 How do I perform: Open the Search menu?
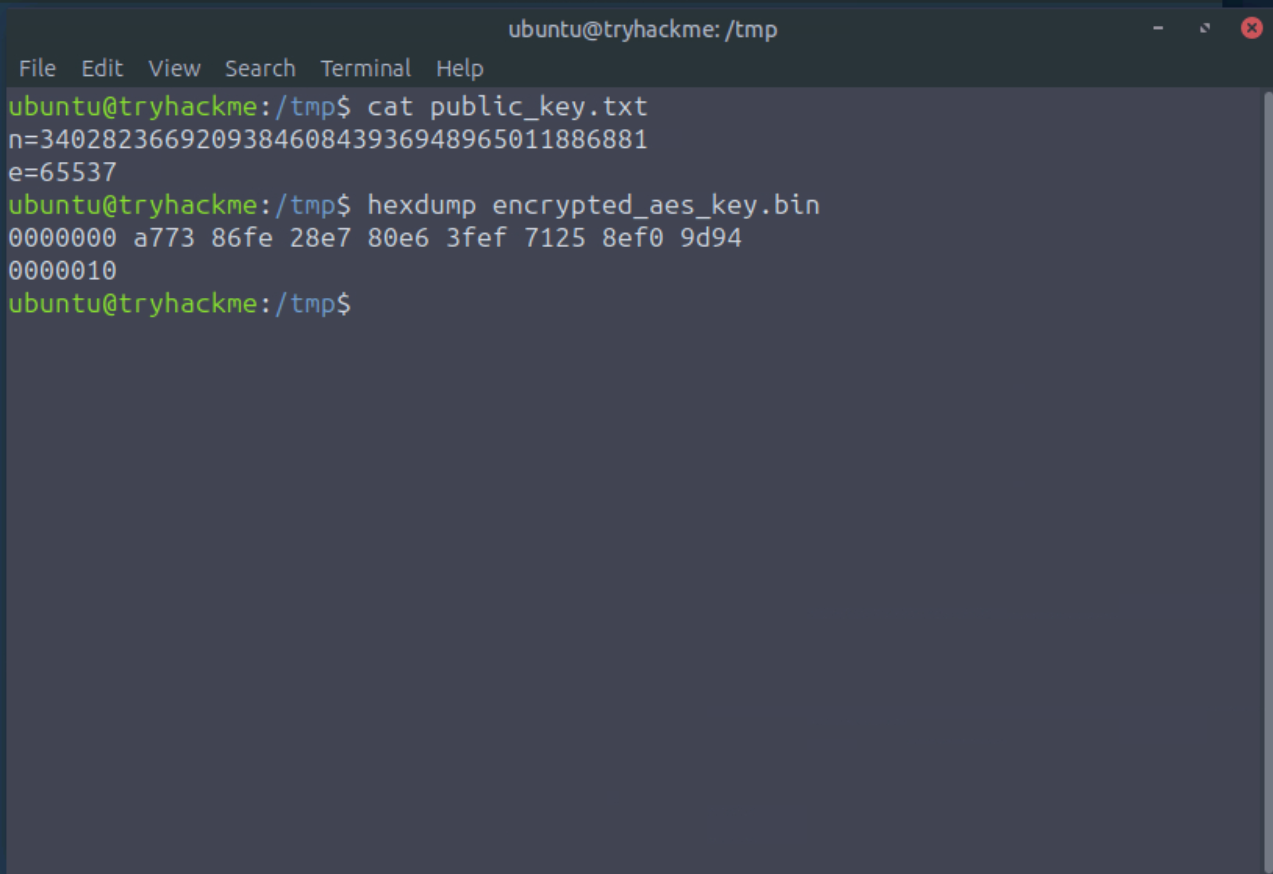[259, 68]
